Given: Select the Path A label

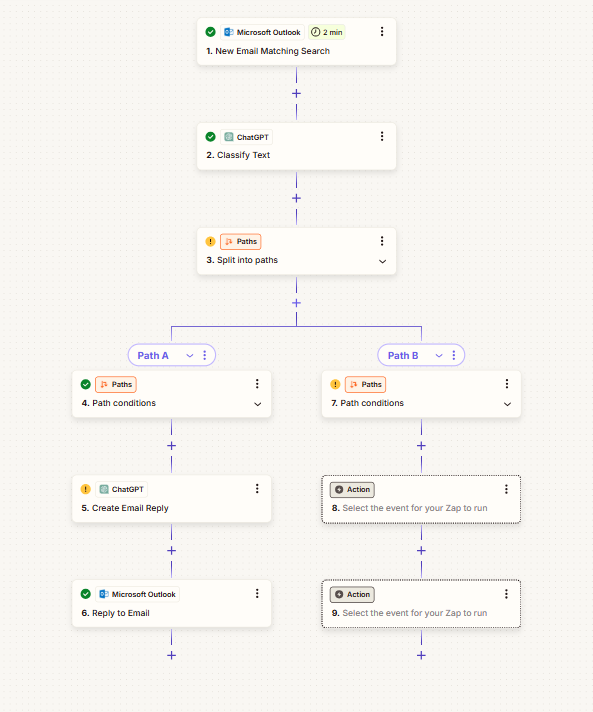Looking at the screenshot, I should pos(153,356).
